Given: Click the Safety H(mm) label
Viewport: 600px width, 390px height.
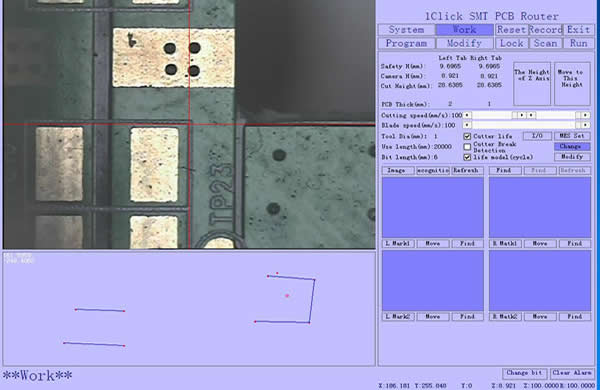Looking at the screenshot, I should pyautogui.click(x=402, y=66).
